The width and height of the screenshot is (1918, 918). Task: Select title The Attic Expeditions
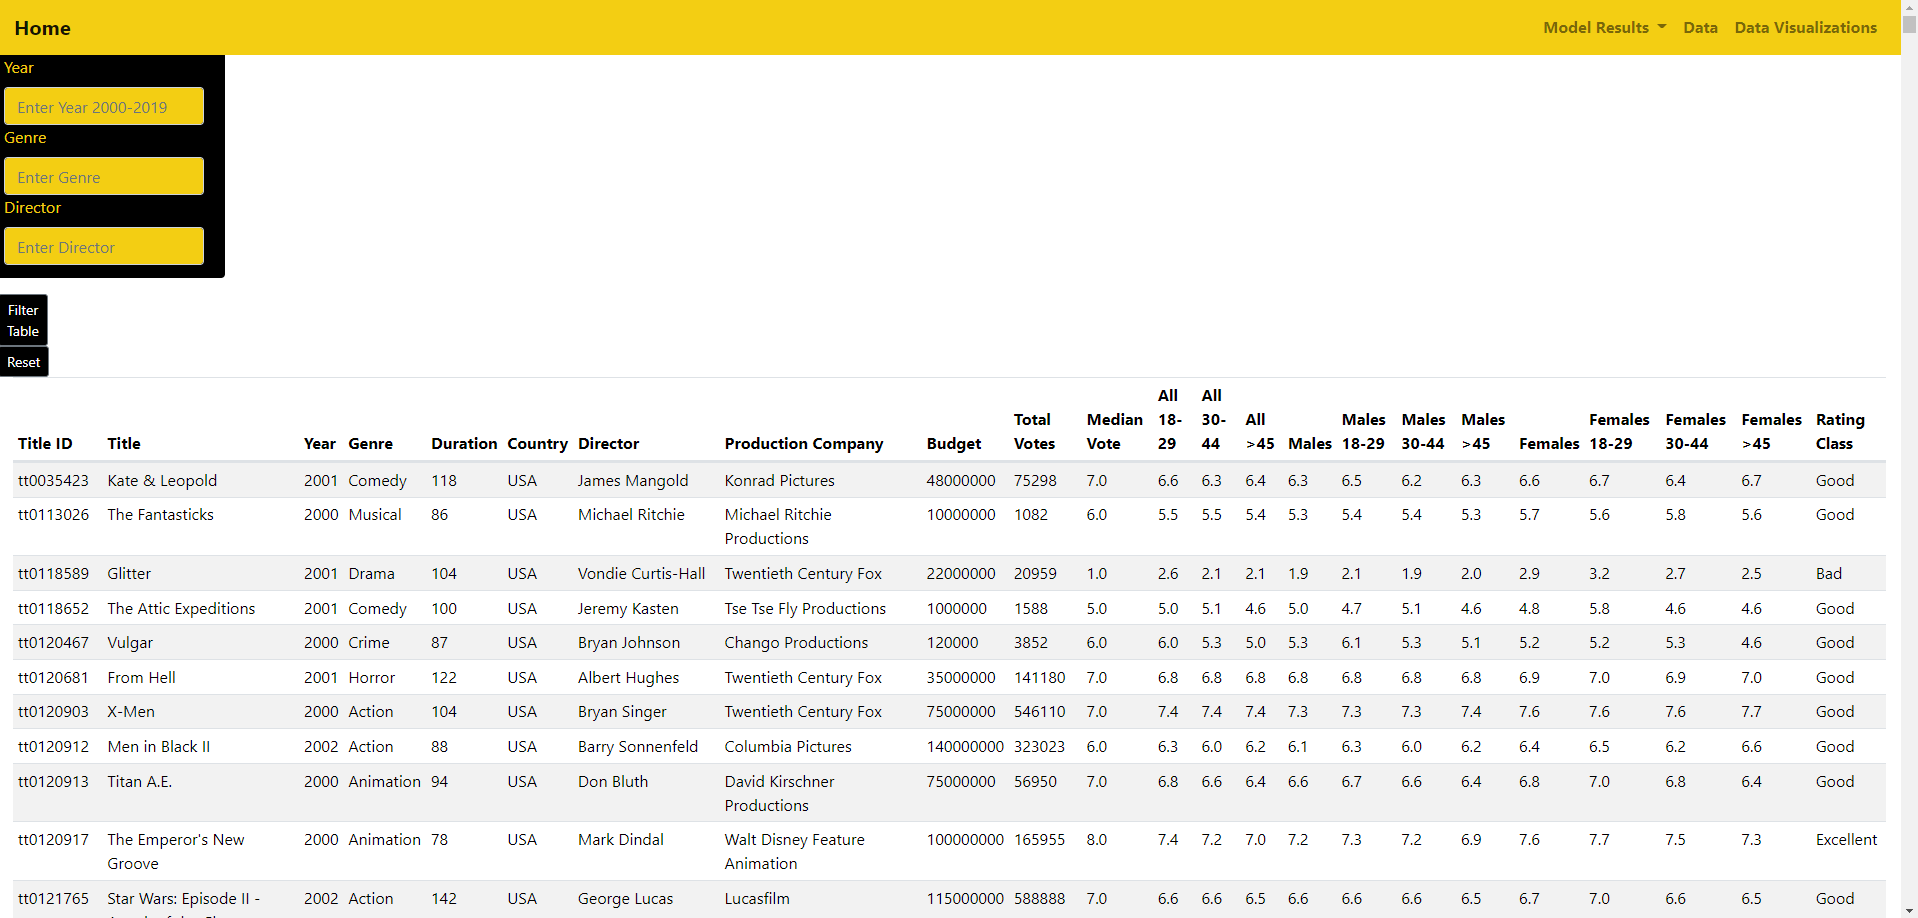click(181, 608)
